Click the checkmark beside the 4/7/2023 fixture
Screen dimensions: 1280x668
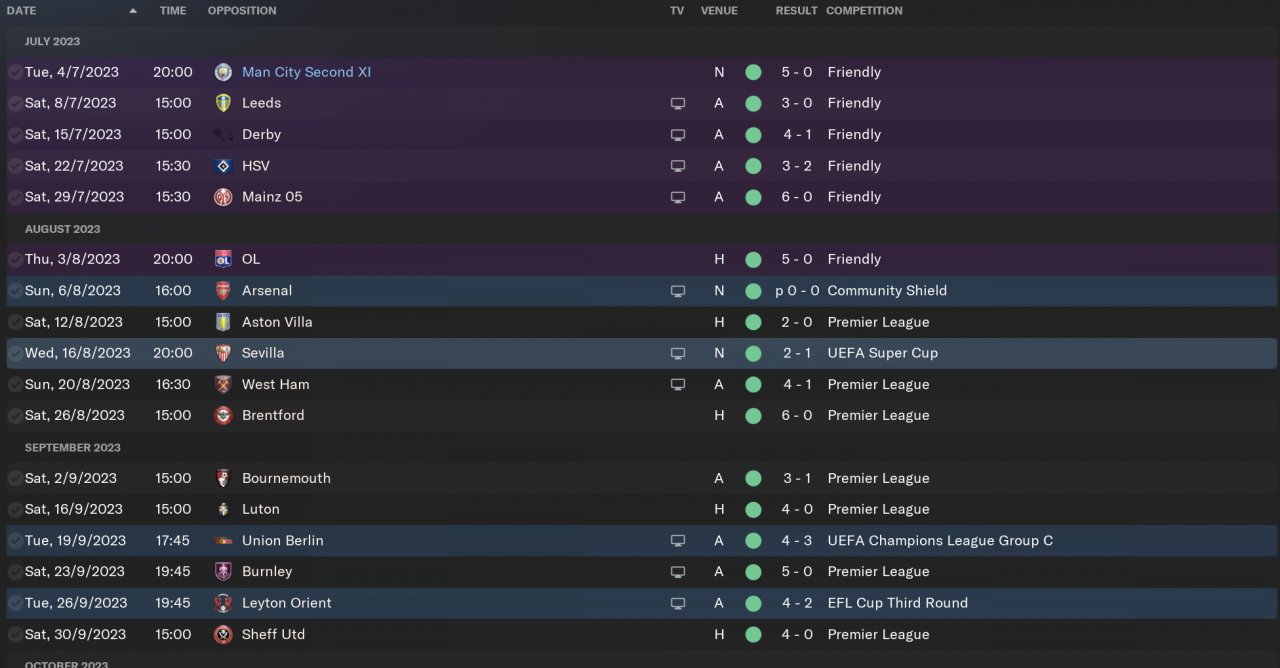15,72
